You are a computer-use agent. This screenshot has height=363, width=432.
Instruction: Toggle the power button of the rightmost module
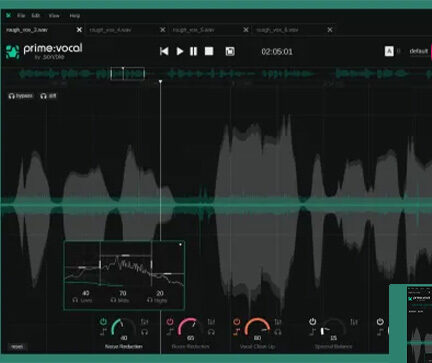(380, 322)
